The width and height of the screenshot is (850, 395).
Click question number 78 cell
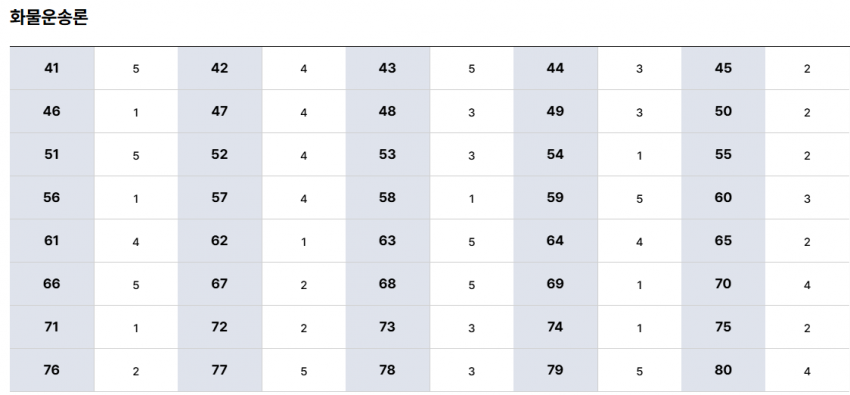pos(388,370)
